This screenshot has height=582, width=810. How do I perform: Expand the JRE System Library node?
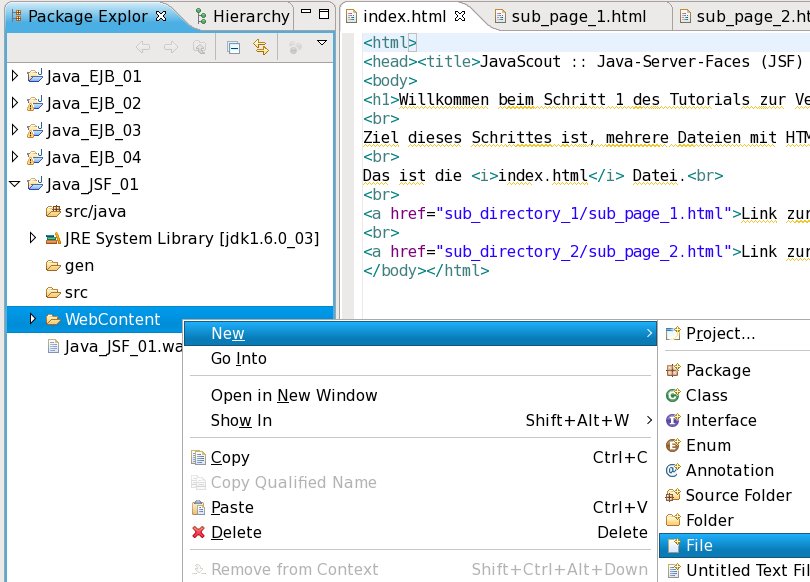(33, 238)
